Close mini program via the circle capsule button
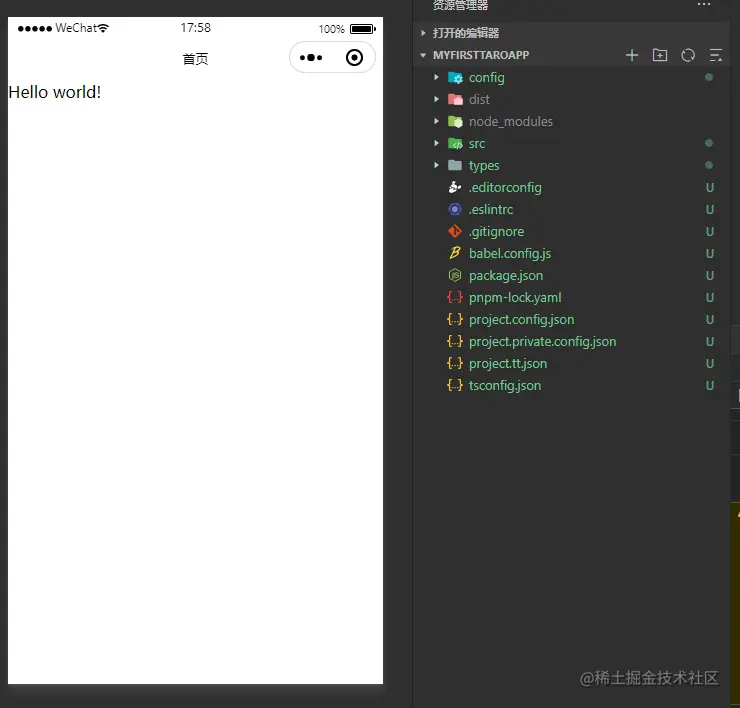Screen dimensions: 740x708 coord(354,58)
